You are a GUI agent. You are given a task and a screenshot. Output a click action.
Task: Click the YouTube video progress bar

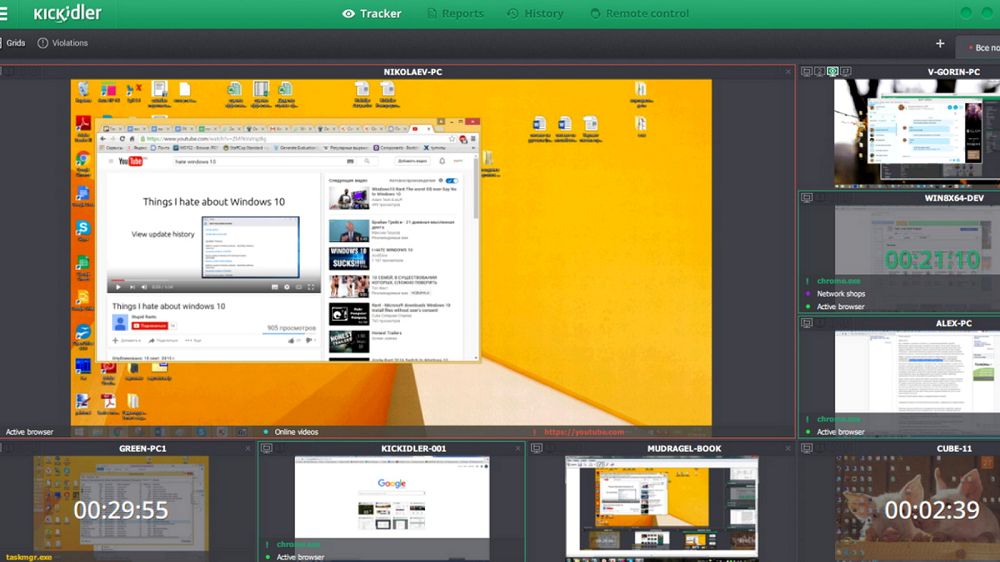pyautogui.click(x=214, y=281)
